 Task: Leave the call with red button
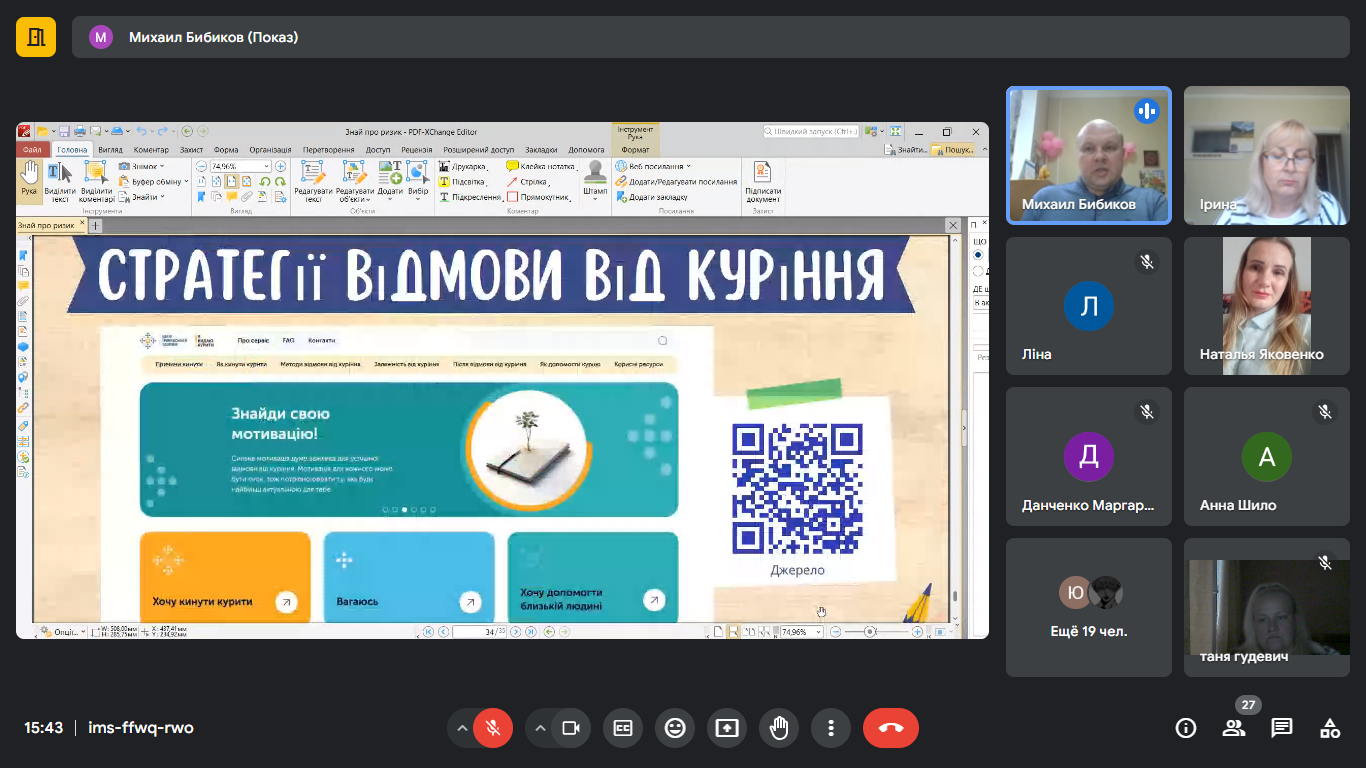click(x=891, y=728)
